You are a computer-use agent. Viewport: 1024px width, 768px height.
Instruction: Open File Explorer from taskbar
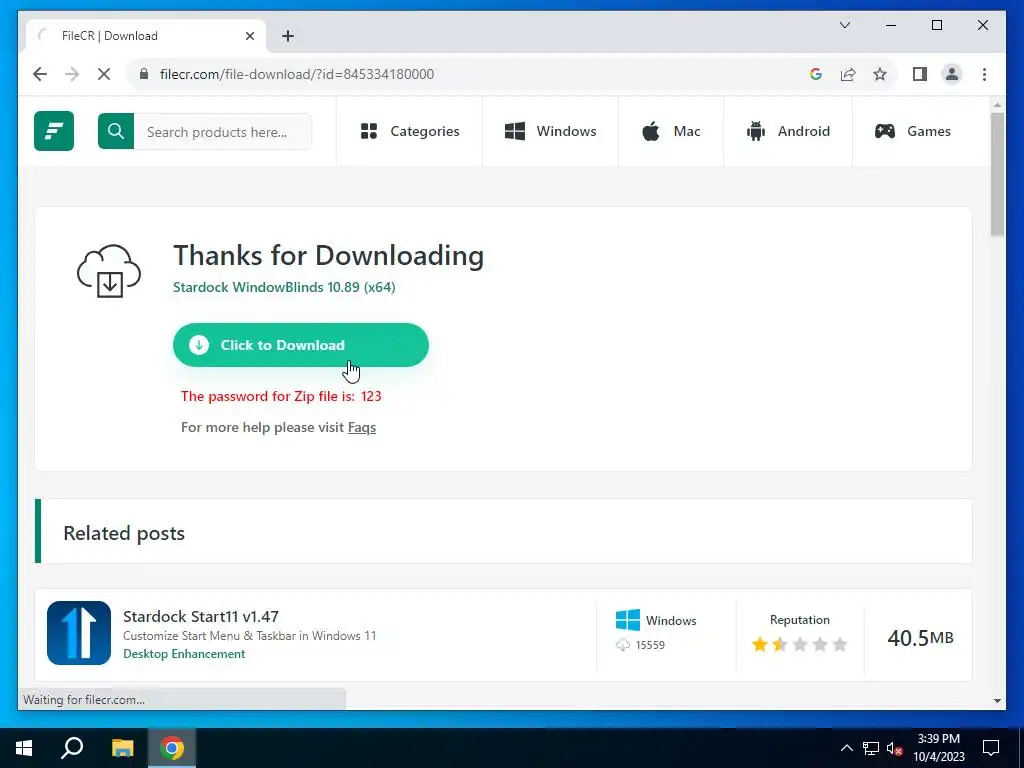[122, 748]
